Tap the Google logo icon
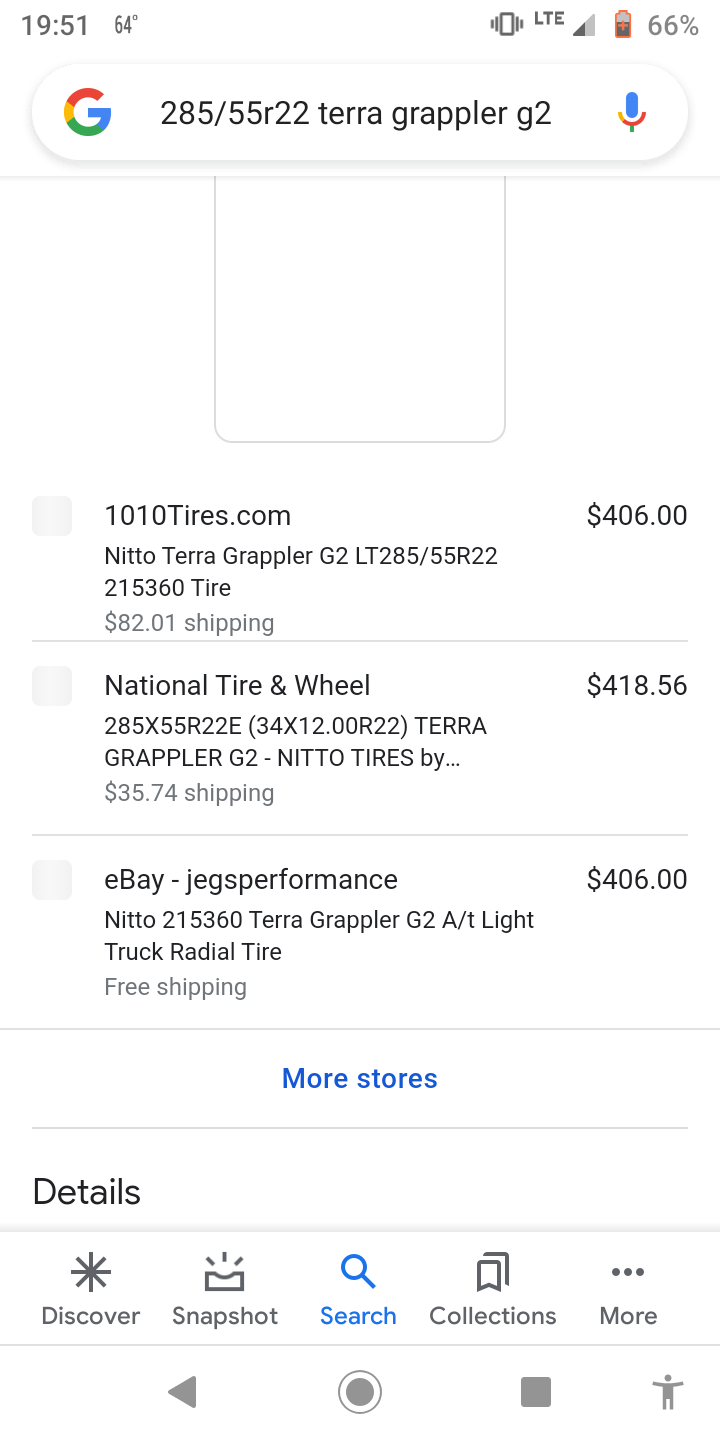720x1440 pixels. pos(88,113)
